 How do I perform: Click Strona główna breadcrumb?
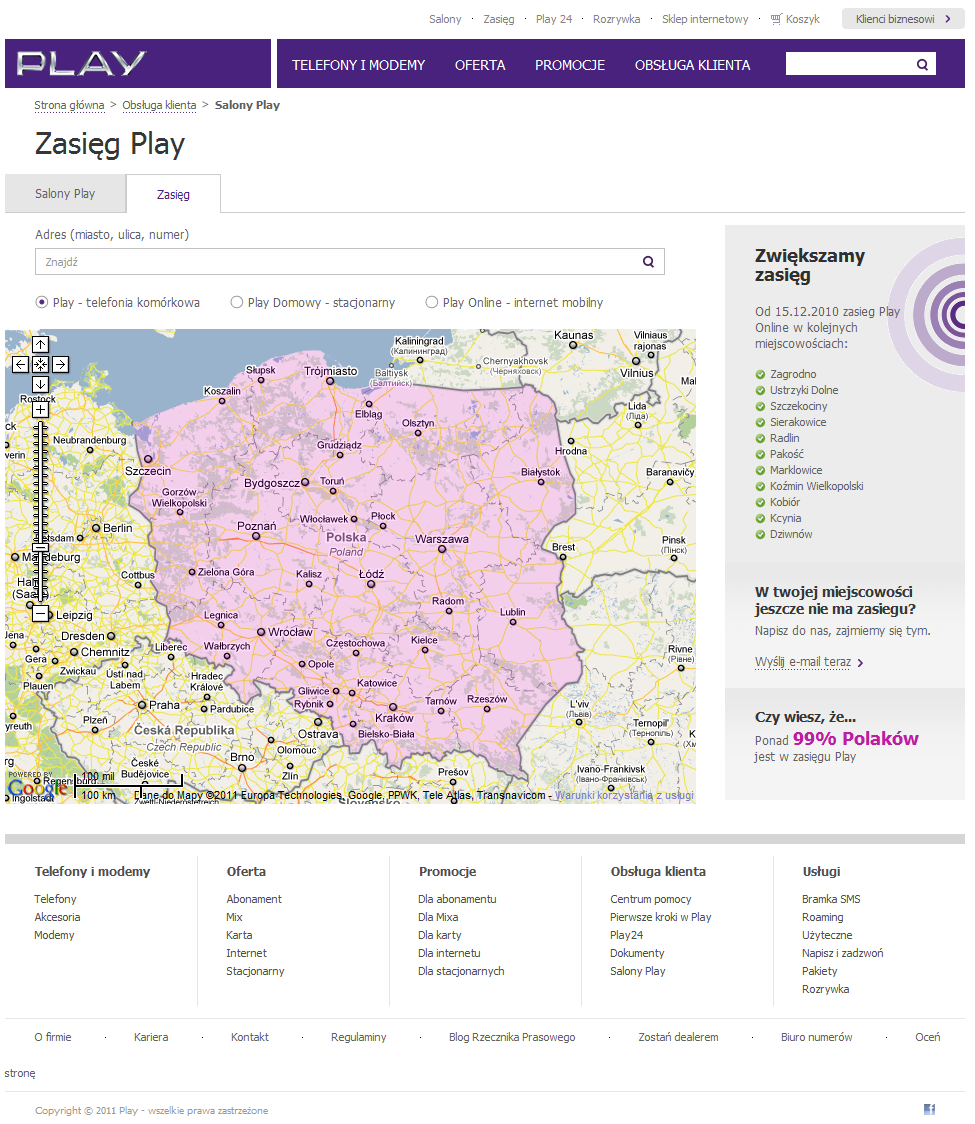[70, 105]
